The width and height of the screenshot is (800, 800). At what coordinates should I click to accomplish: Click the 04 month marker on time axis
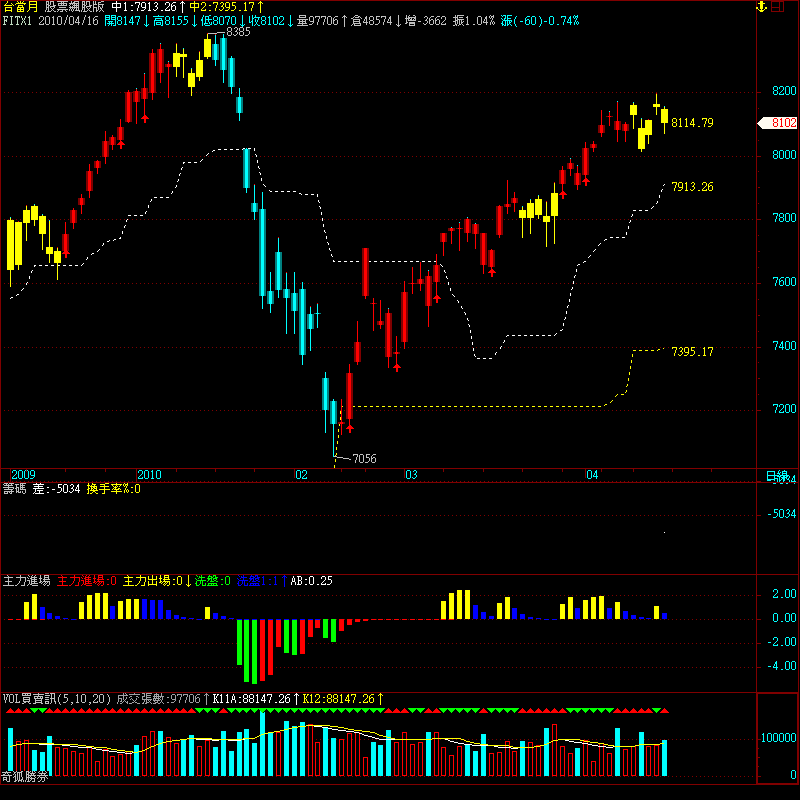[592, 475]
